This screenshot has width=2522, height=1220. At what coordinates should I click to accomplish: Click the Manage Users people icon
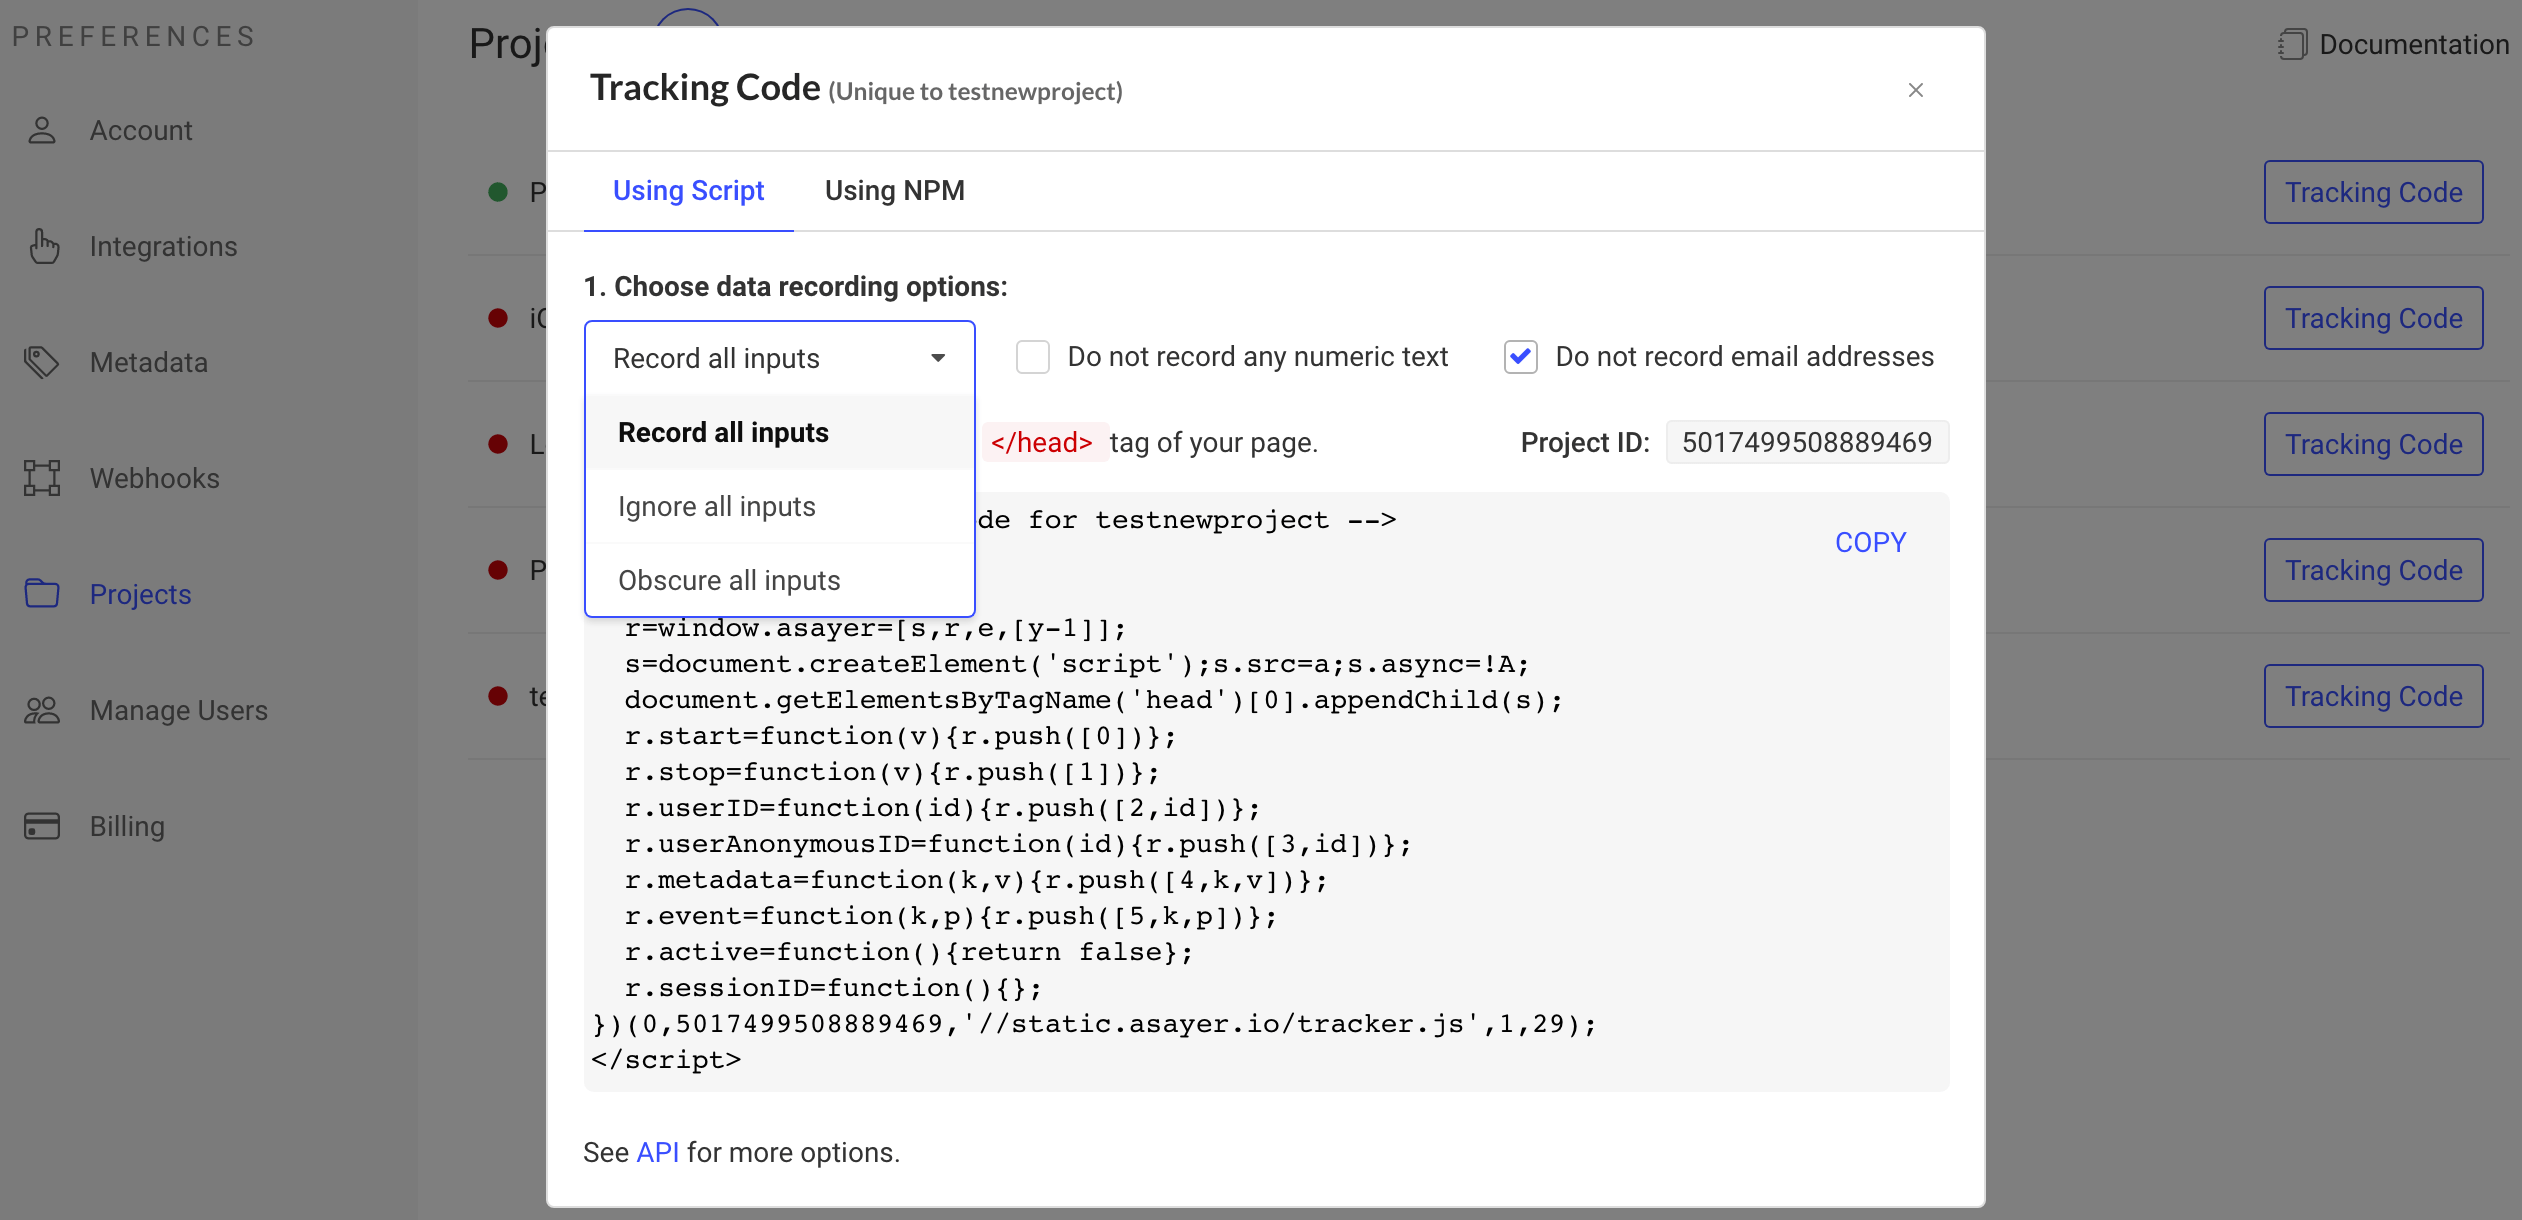click(x=42, y=710)
